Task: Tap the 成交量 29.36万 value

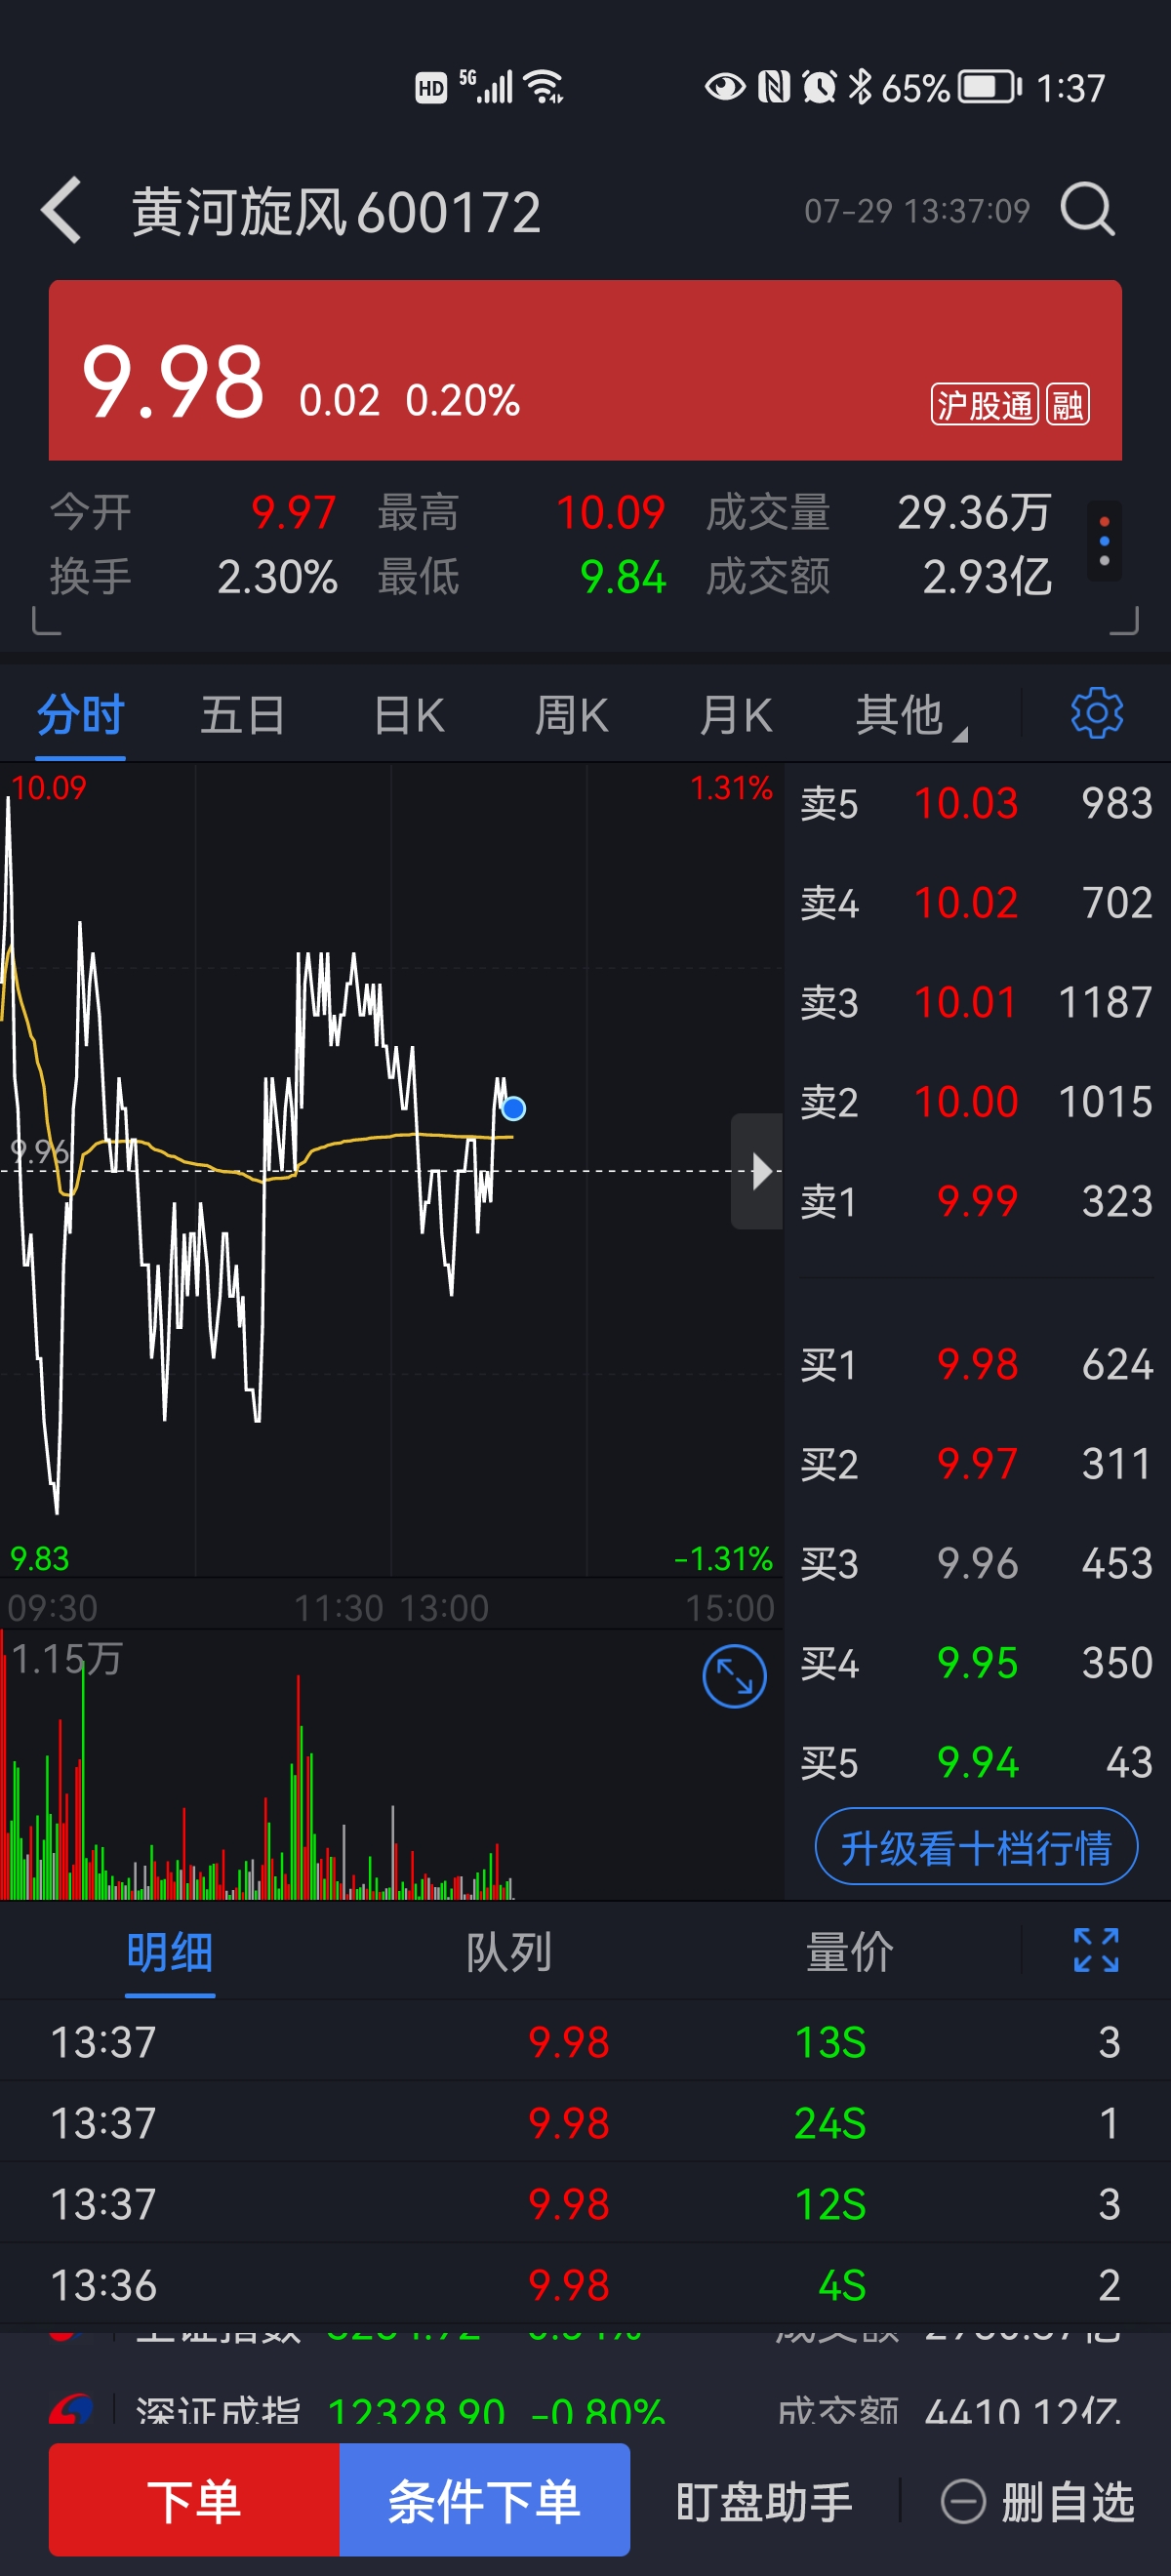Action: pos(974,512)
